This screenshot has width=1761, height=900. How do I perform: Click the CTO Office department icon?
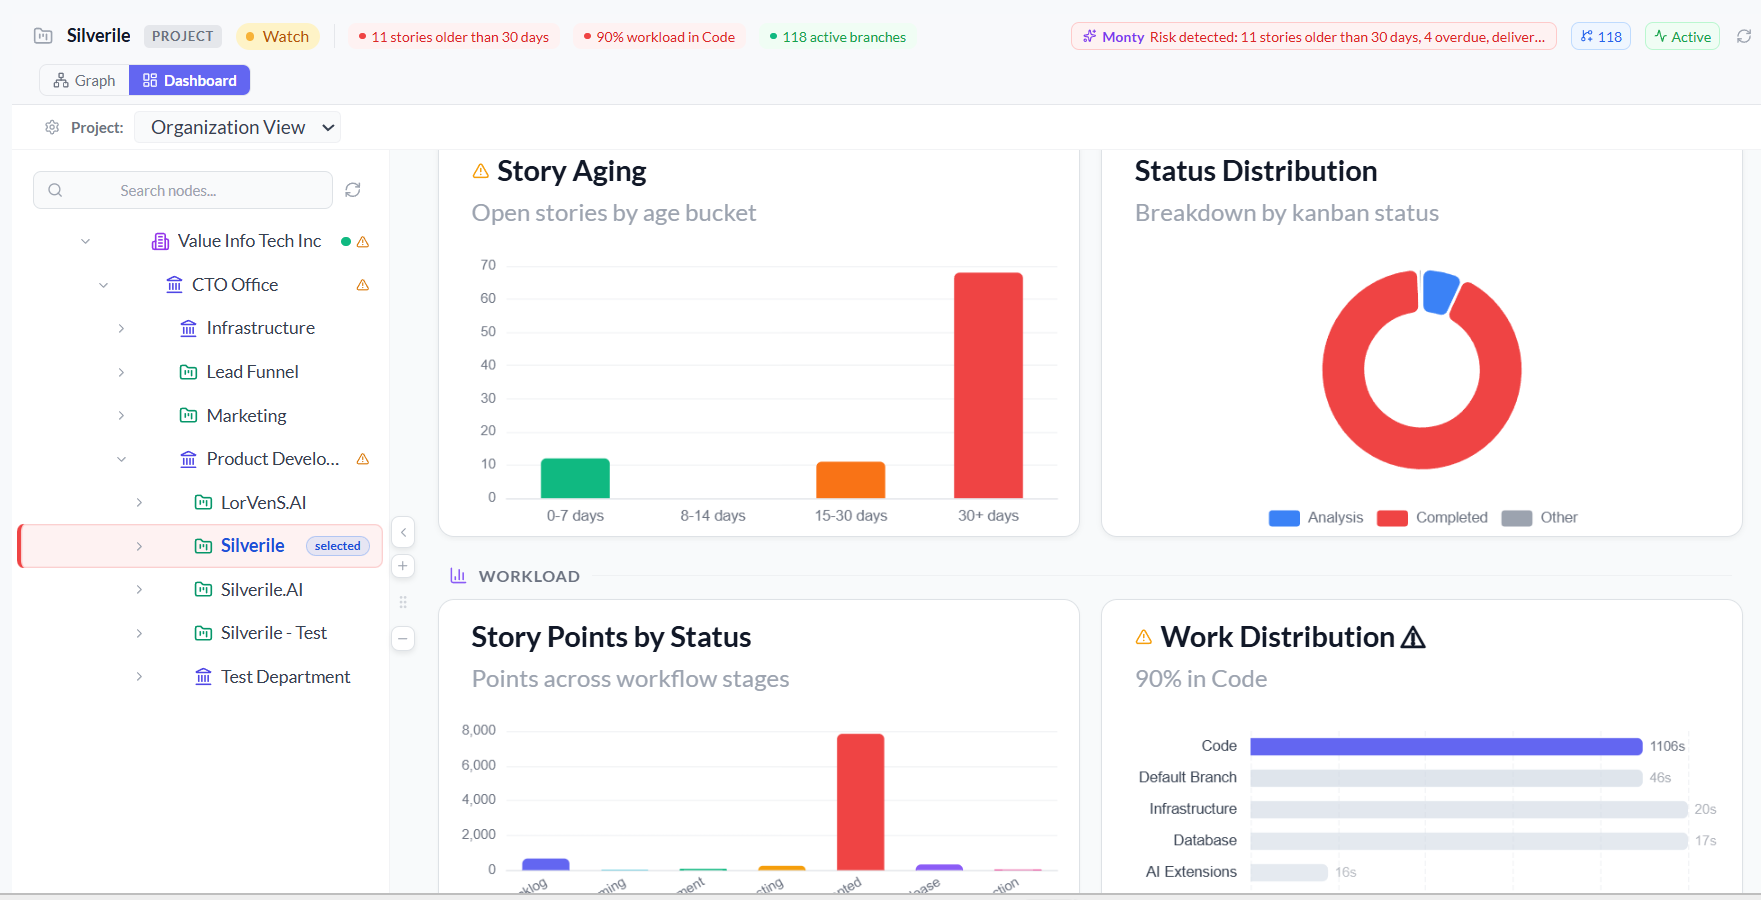point(174,285)
